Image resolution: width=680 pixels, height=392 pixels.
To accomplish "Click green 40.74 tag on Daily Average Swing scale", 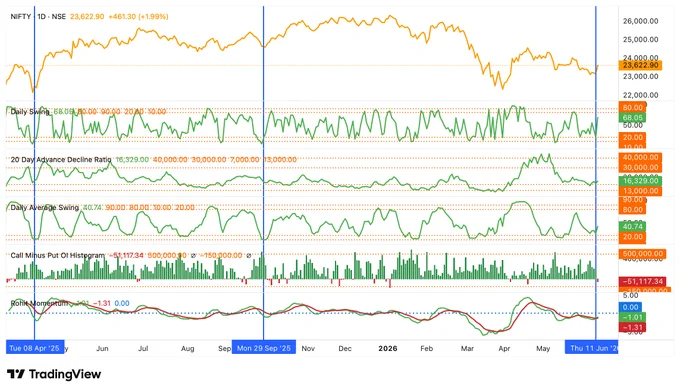I will (632, 226).
